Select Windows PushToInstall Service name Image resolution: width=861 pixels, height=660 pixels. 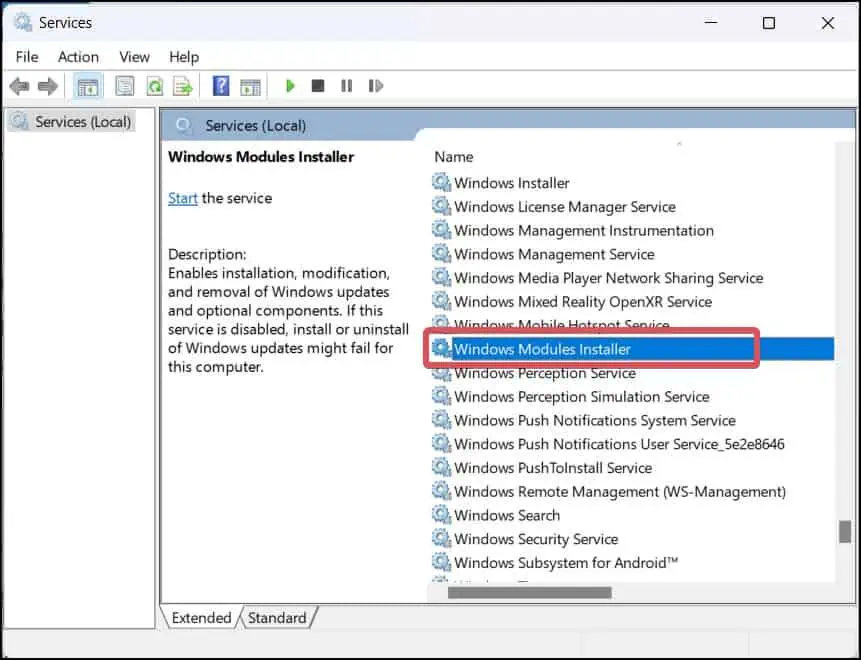click(x=554, y=468)
